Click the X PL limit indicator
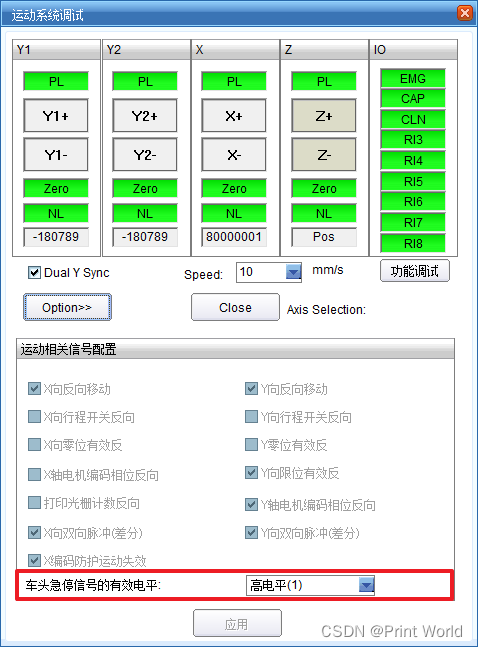This screenshot has width=478, height=647. [234, 81]
